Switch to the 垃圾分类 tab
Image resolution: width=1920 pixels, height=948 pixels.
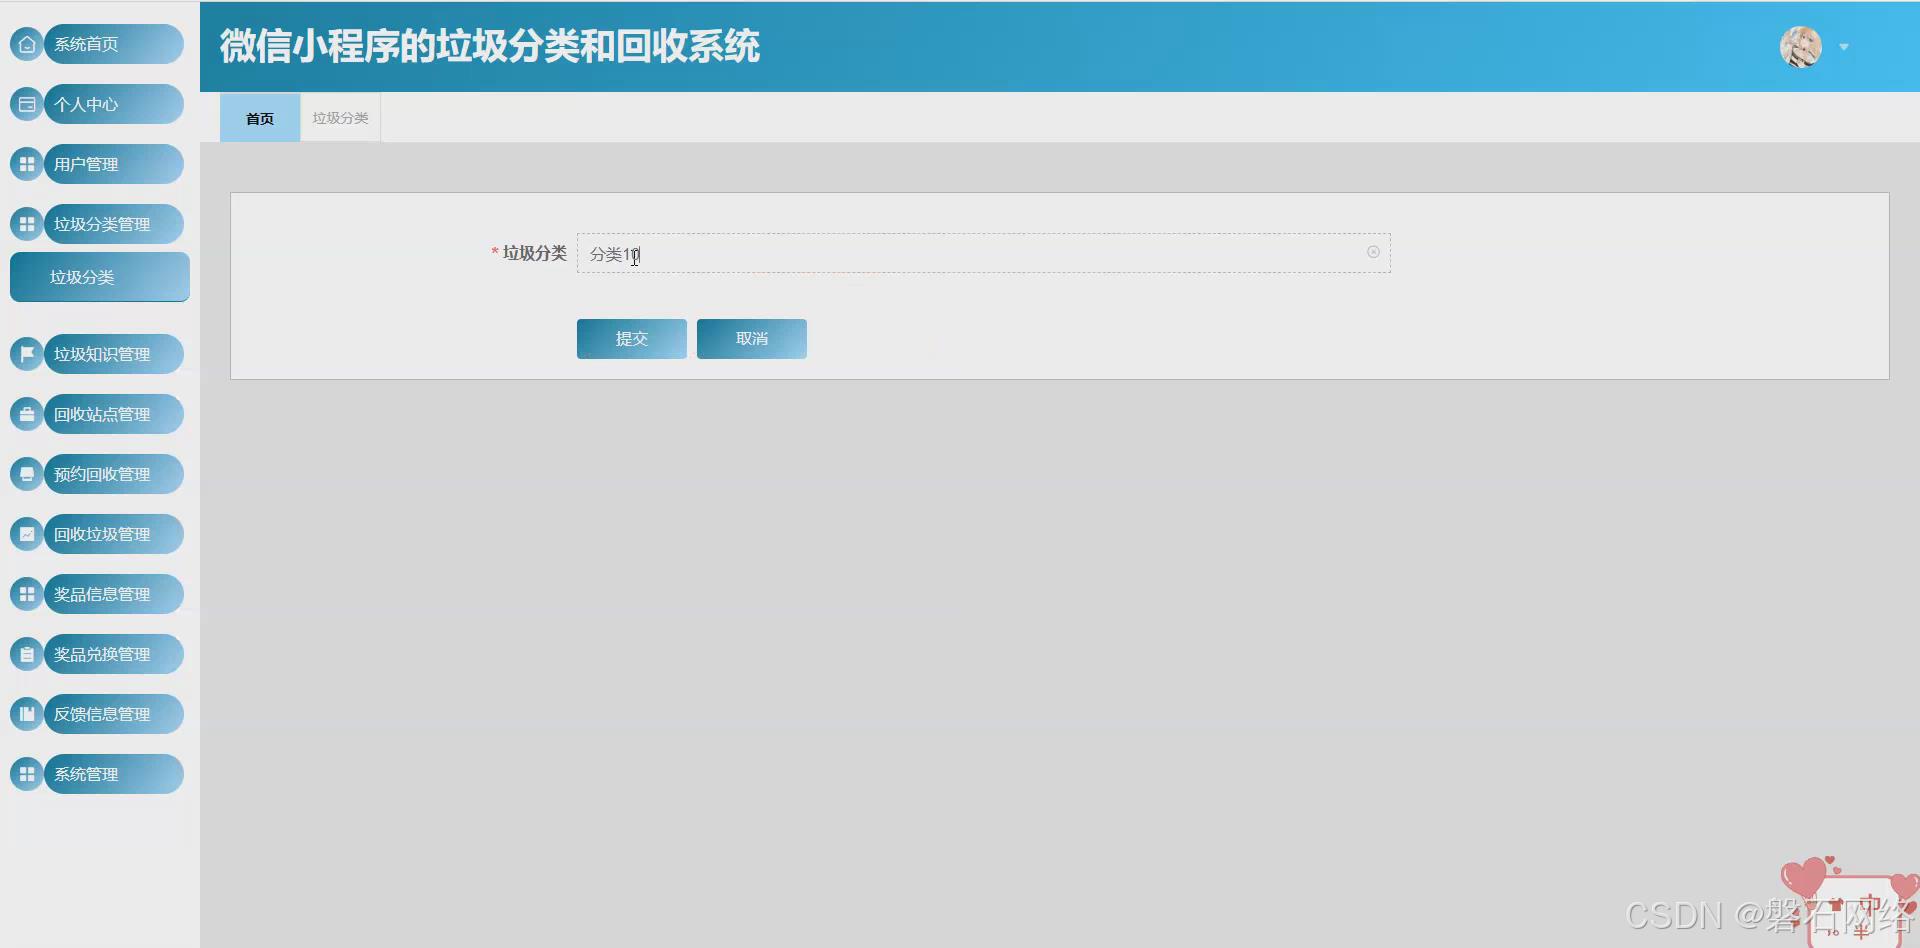coord(339,117)
